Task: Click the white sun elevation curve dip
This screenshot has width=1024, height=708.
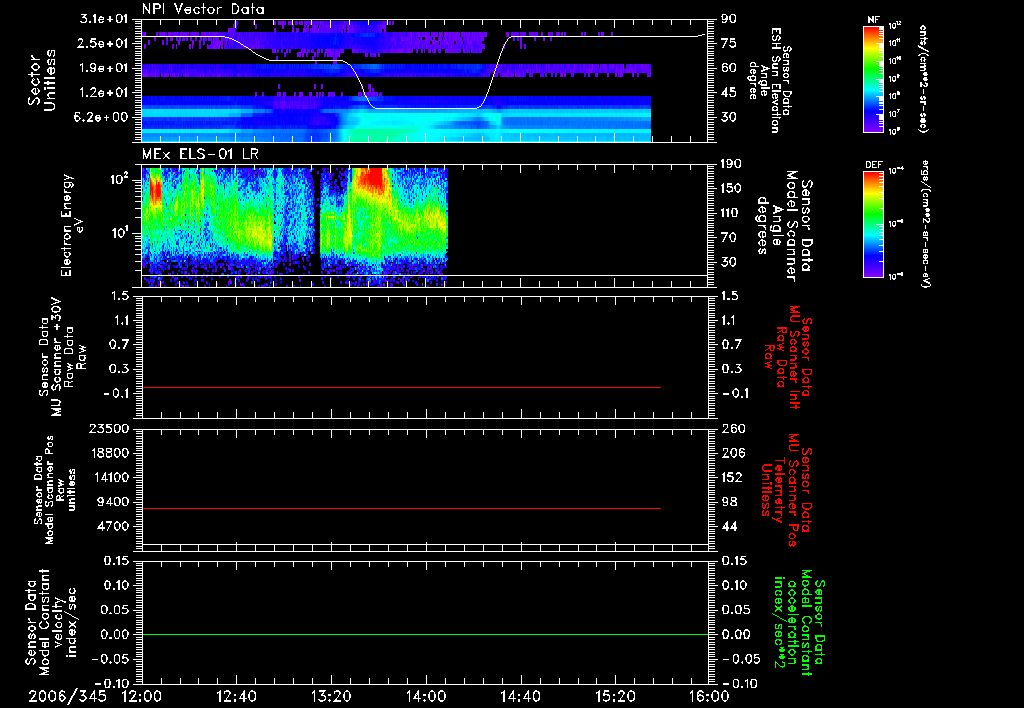Action: tap(428, 107)
